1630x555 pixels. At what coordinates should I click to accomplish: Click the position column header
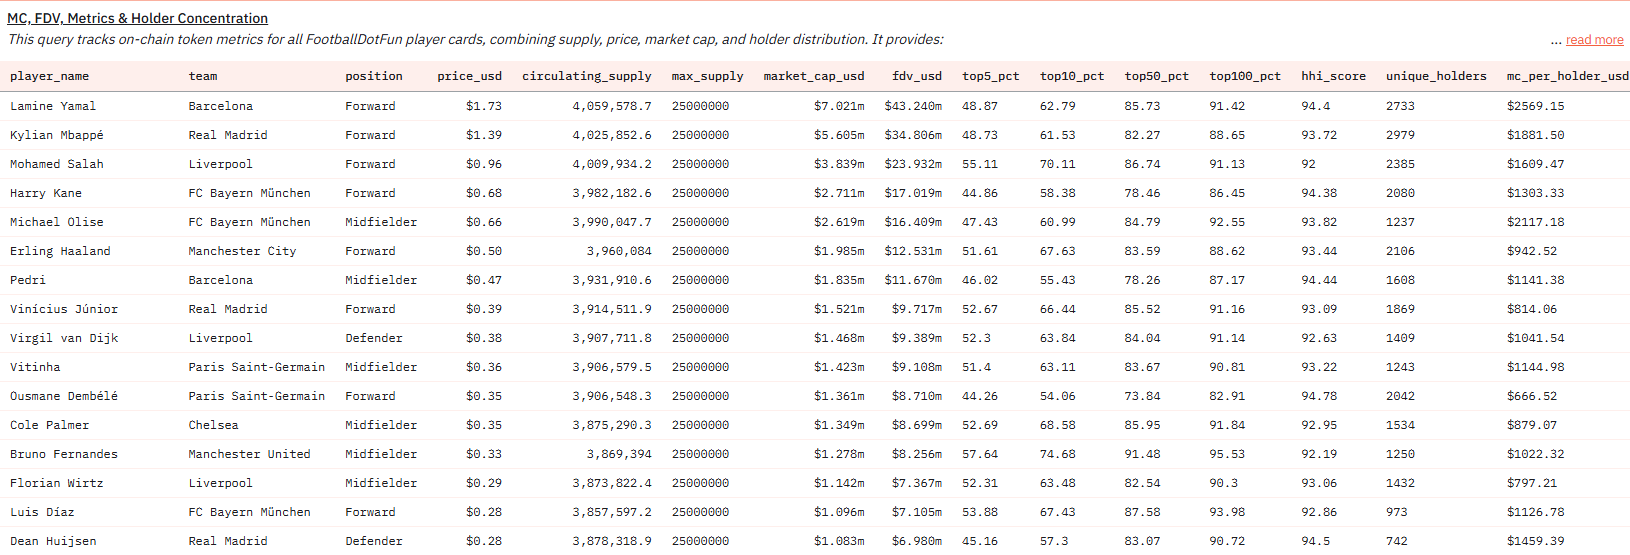[373, 76]
